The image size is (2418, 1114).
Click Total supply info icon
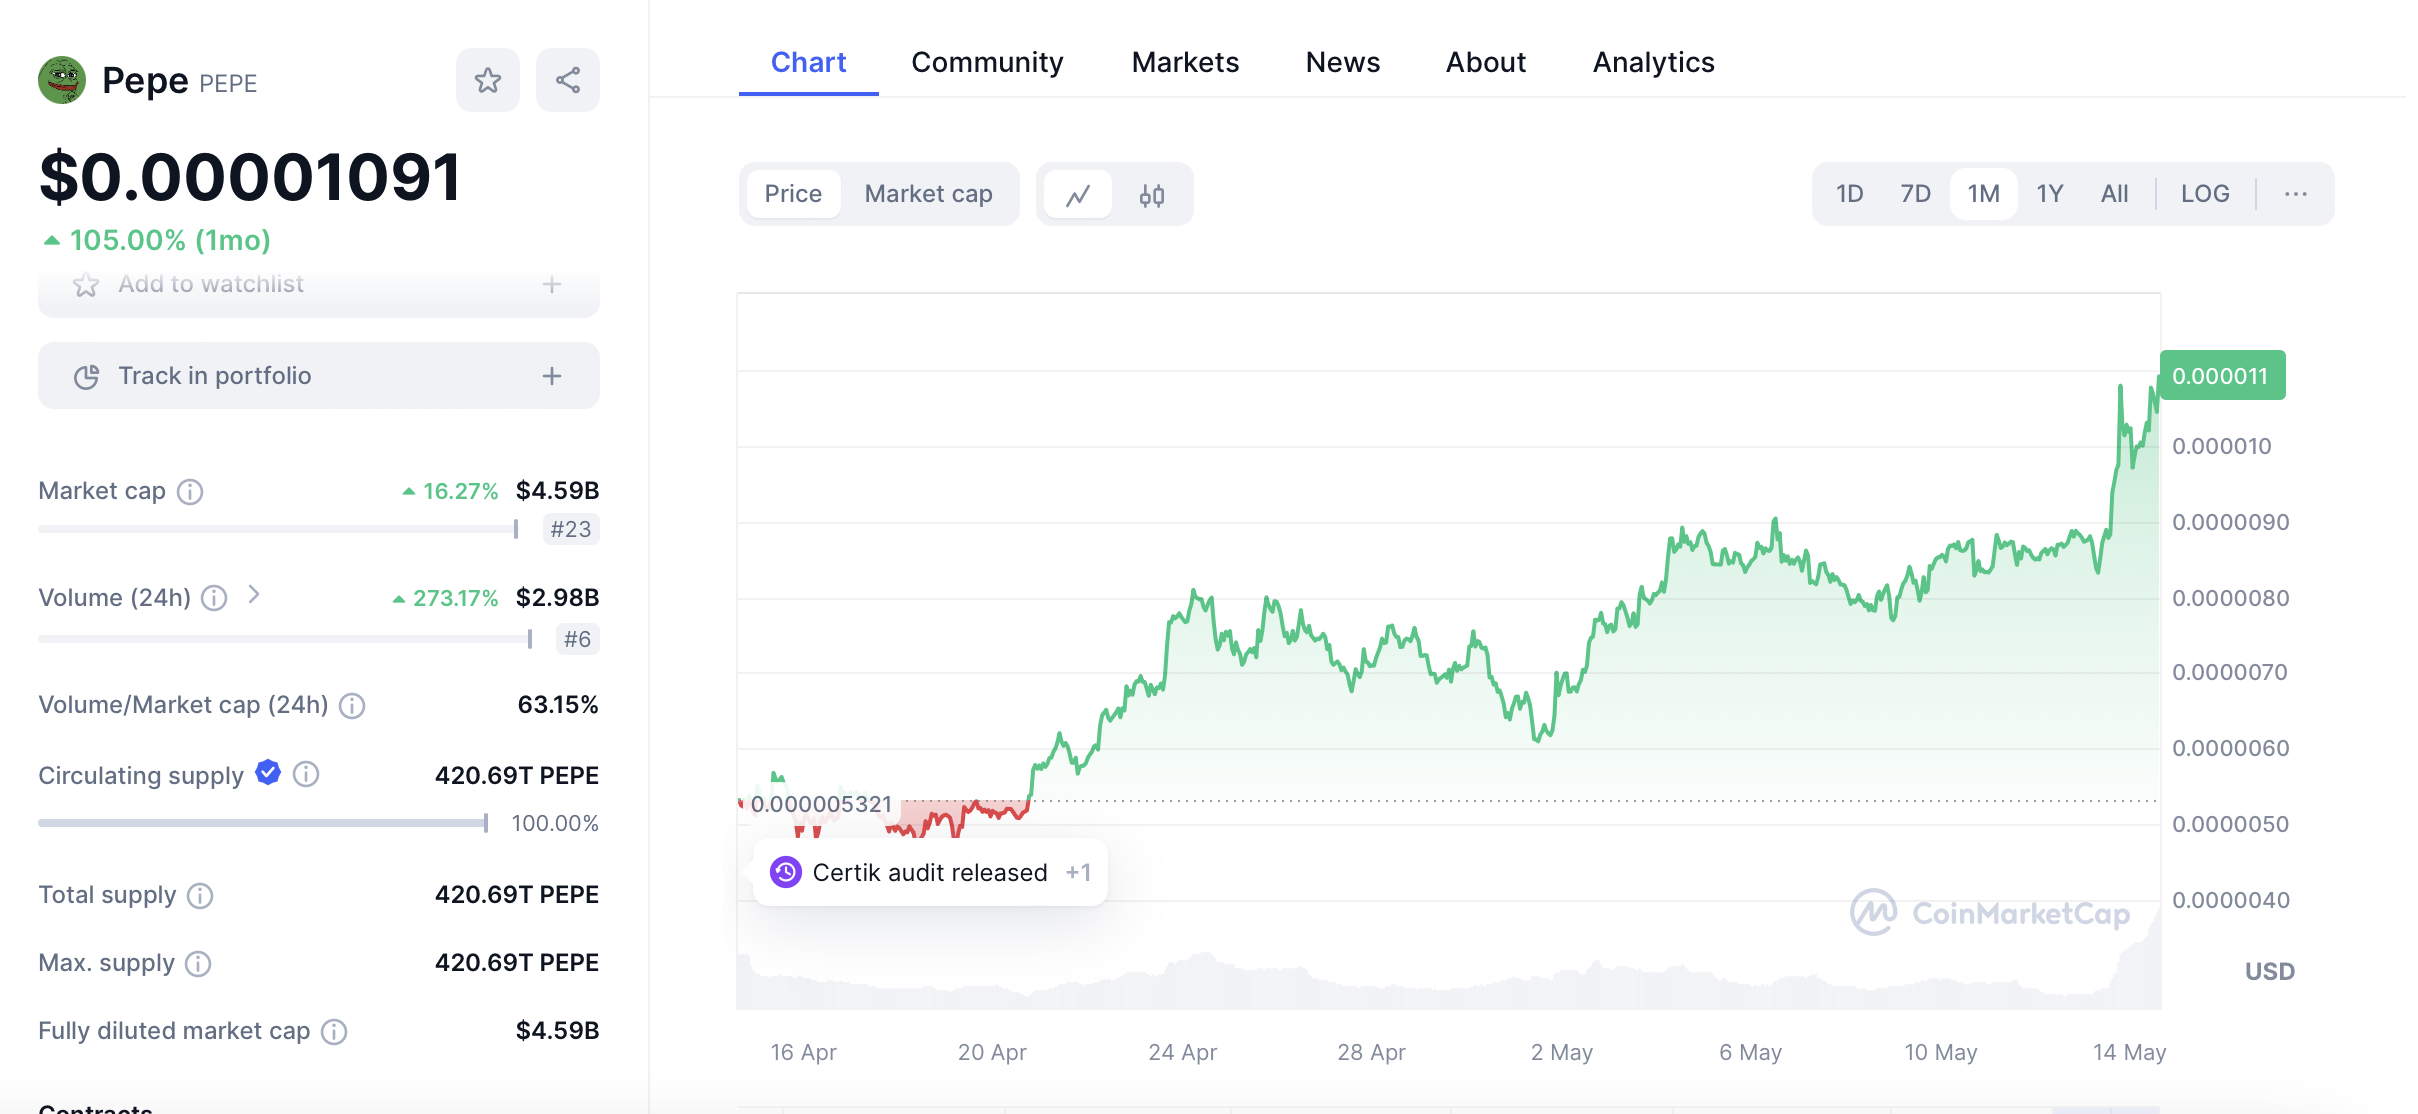click(200, 895)
